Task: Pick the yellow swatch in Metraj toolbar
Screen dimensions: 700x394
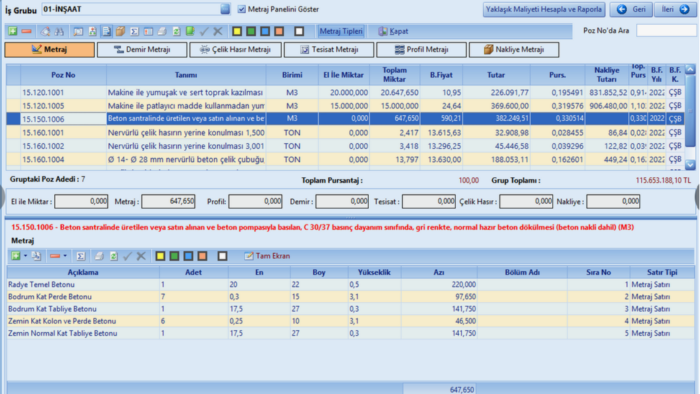Action: 160,256
